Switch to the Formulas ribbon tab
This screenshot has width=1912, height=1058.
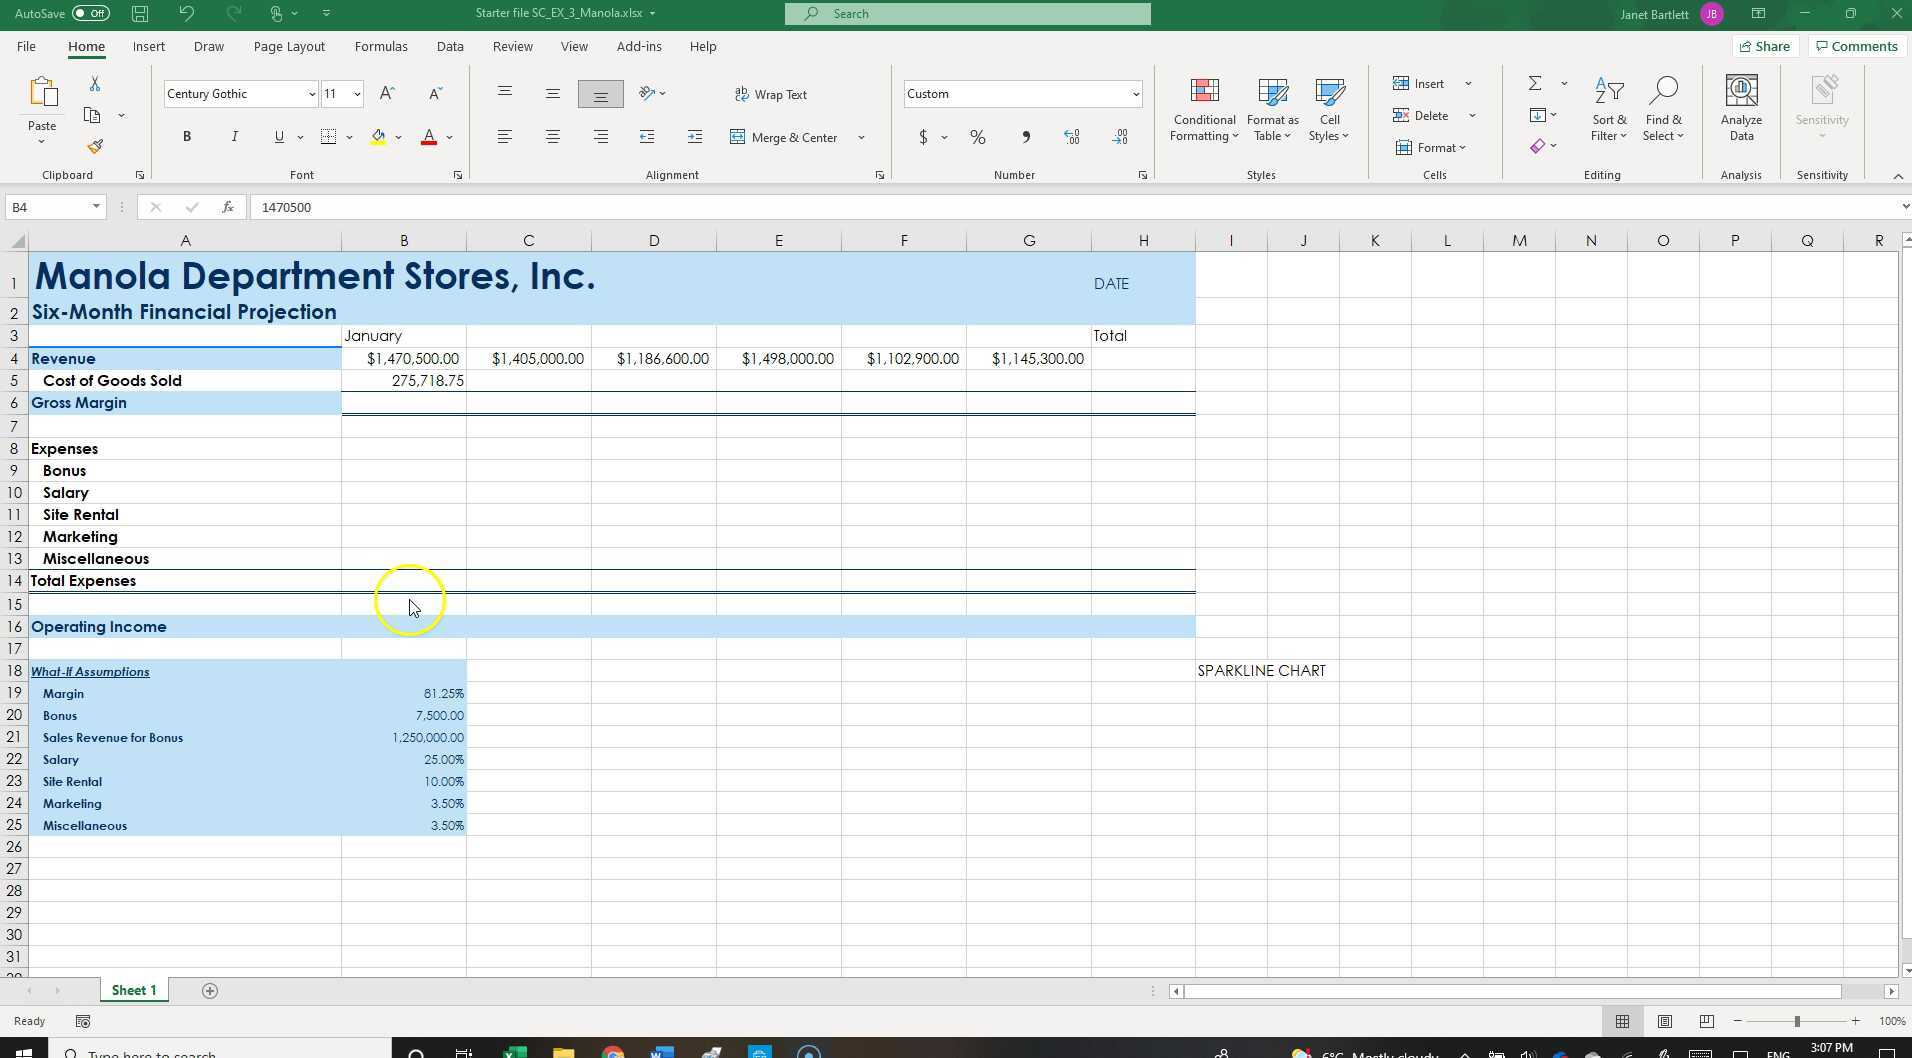click(x=381, y=46)
